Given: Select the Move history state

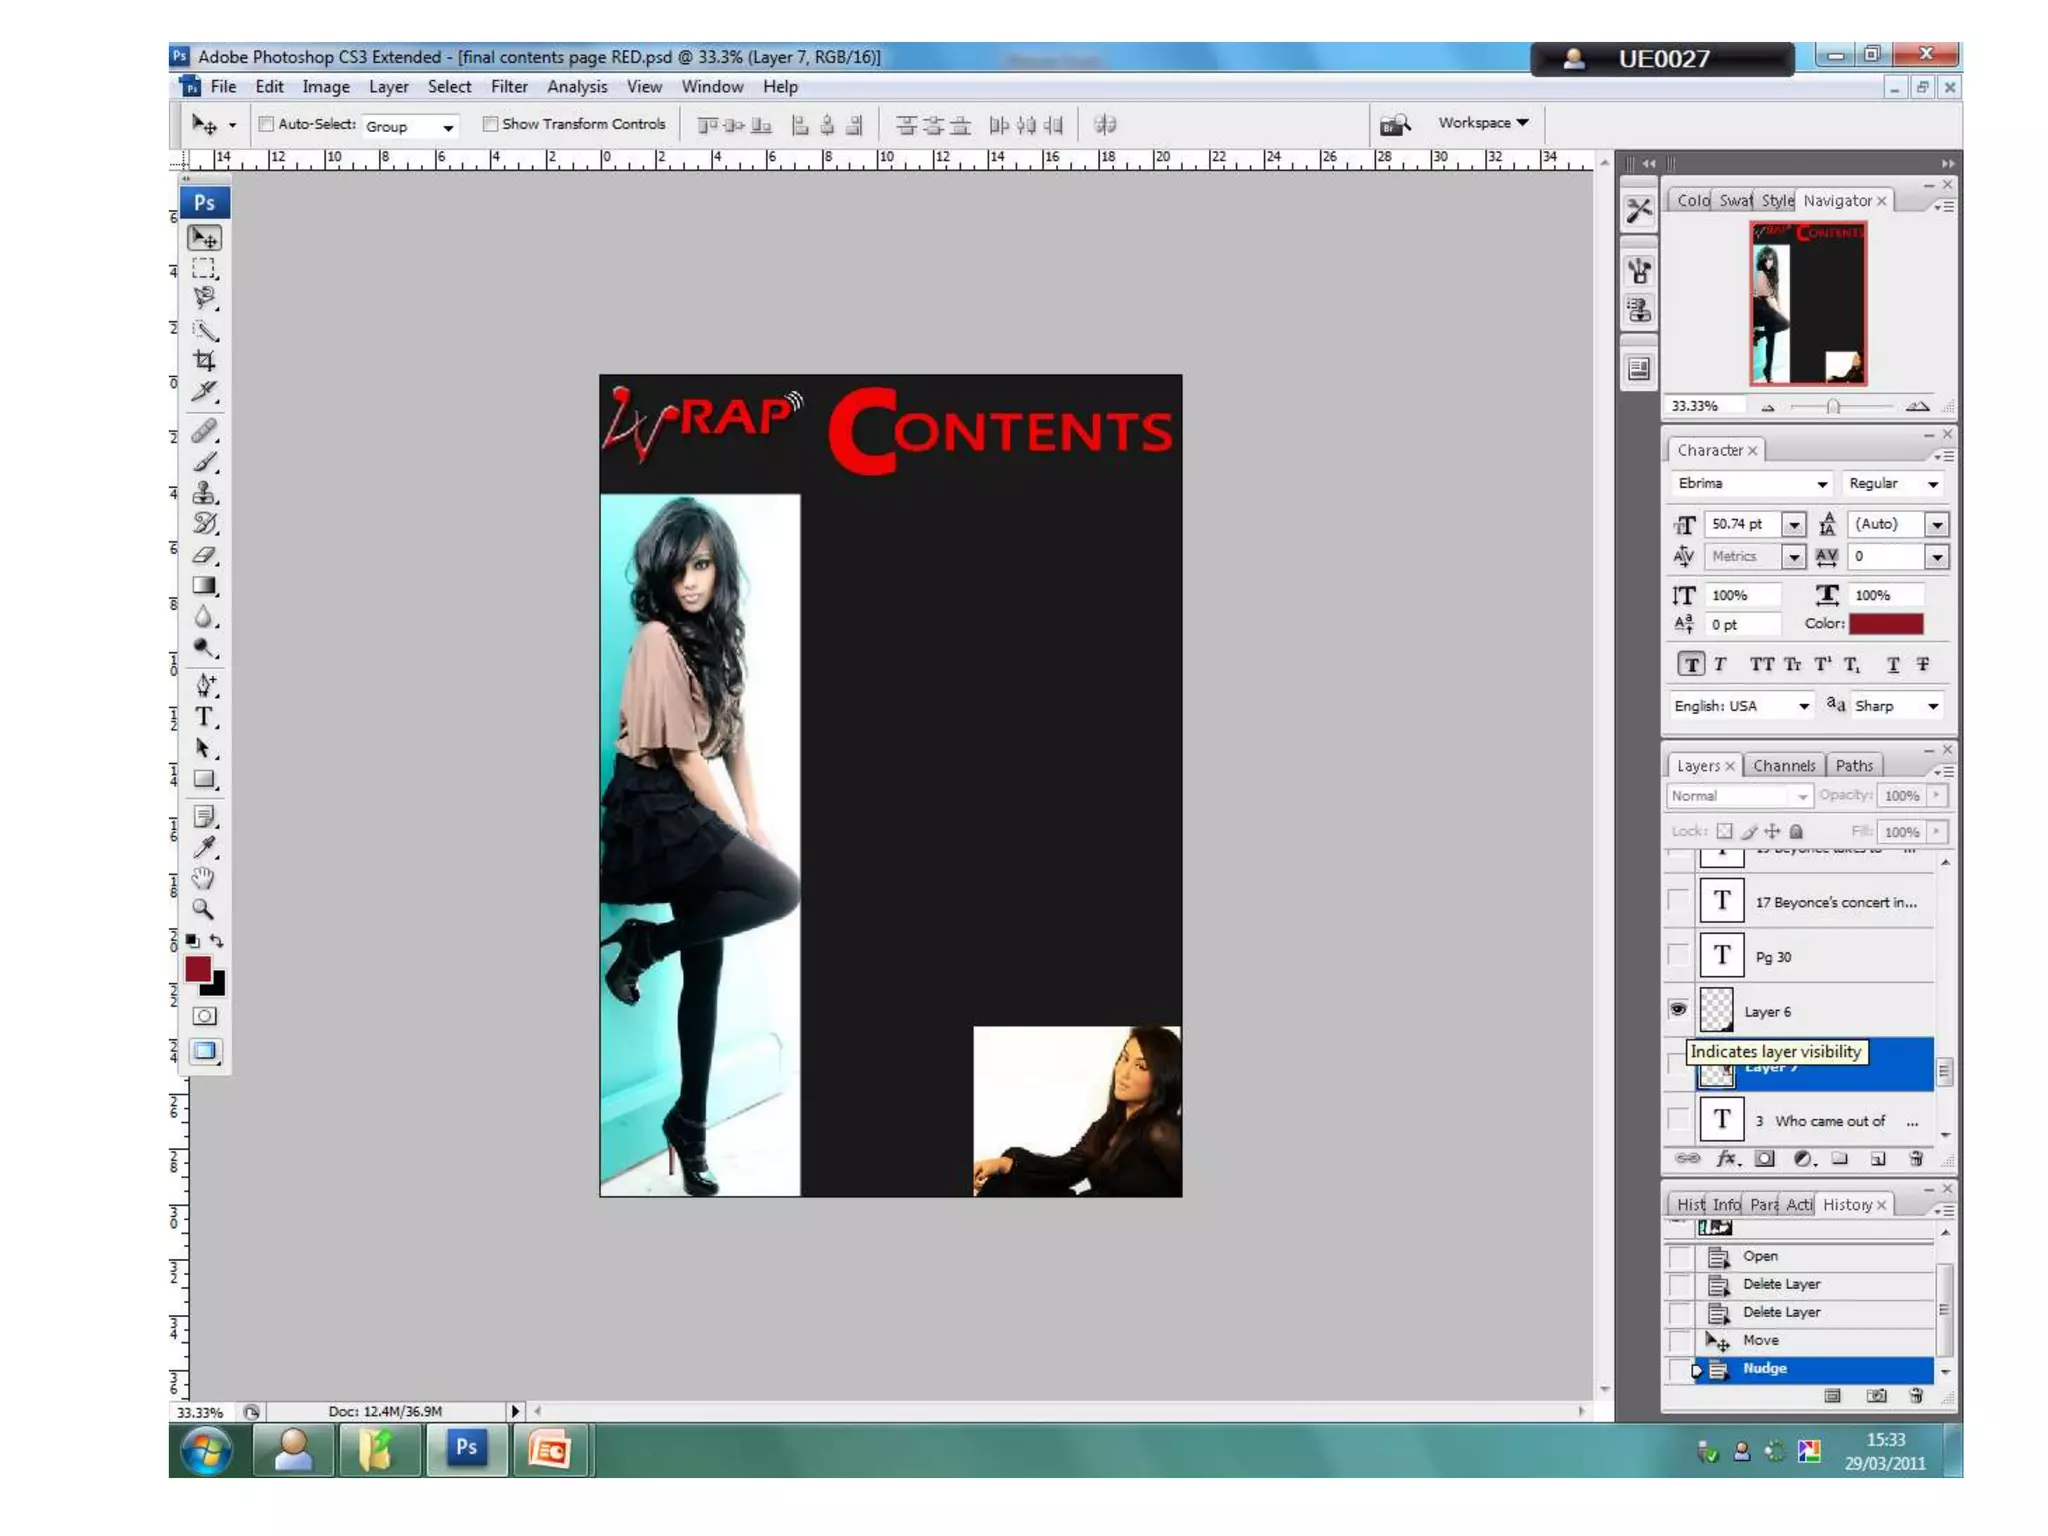Looking at the screenshot, I should coord(1799,1340).
